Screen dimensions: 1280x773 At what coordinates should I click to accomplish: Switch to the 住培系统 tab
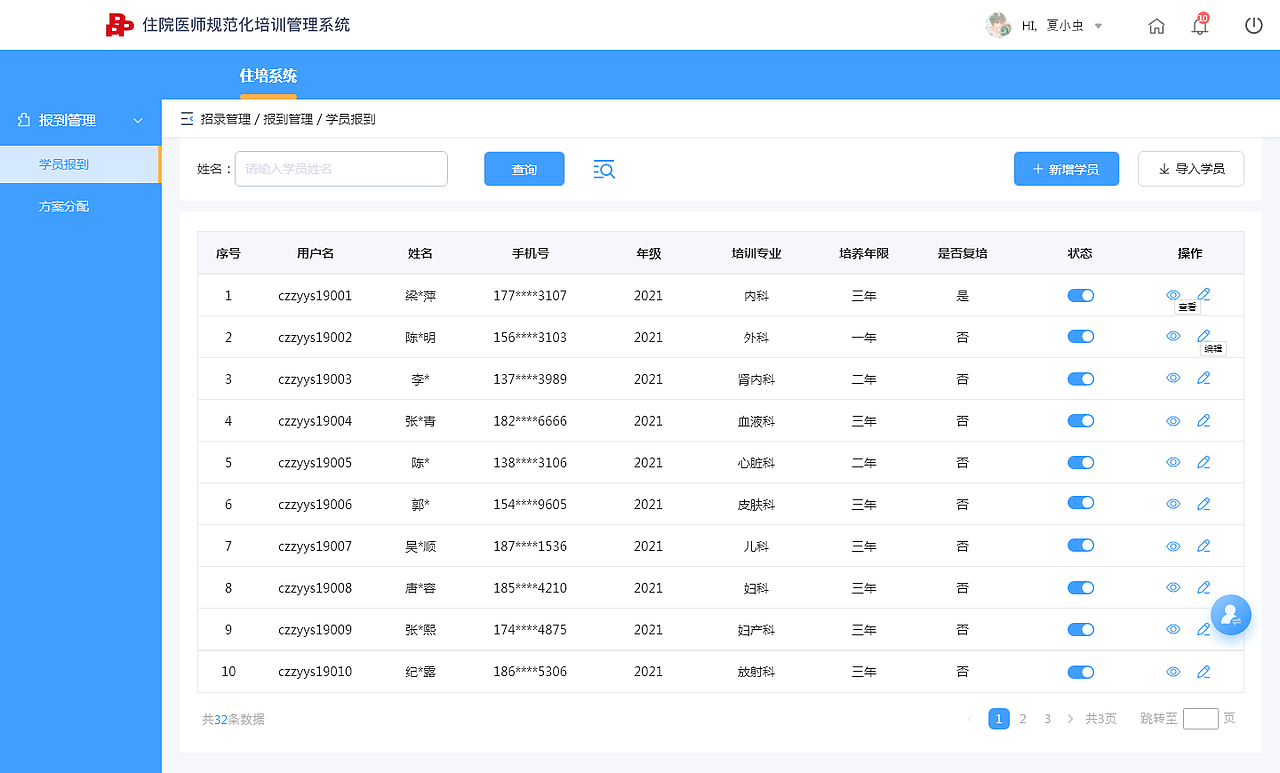[267, 75]
